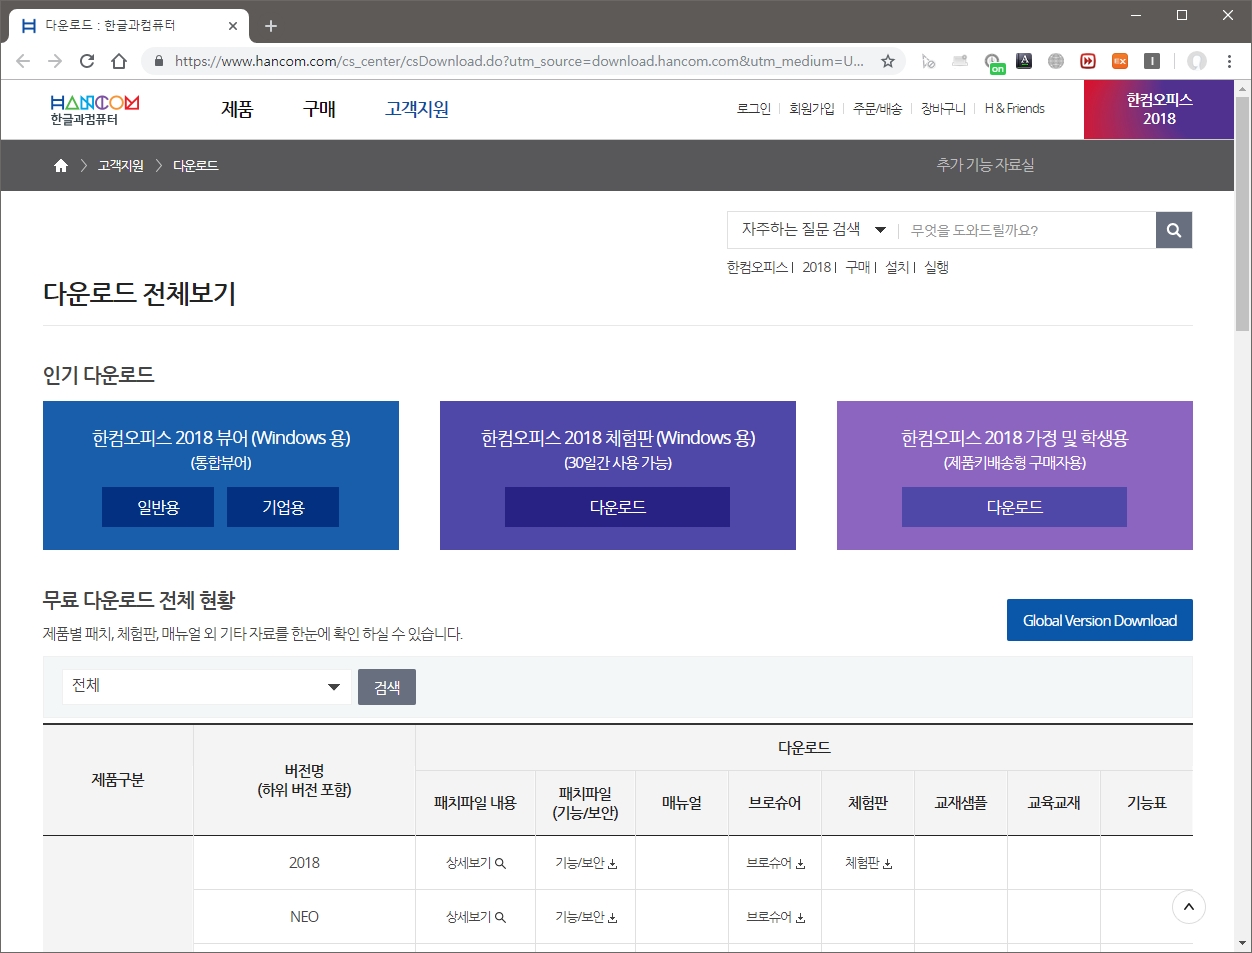1252x953 pixels.
Task: Click the 한컴오피스 search keyword
Action: pyautogui.click(x=757, y=267)
